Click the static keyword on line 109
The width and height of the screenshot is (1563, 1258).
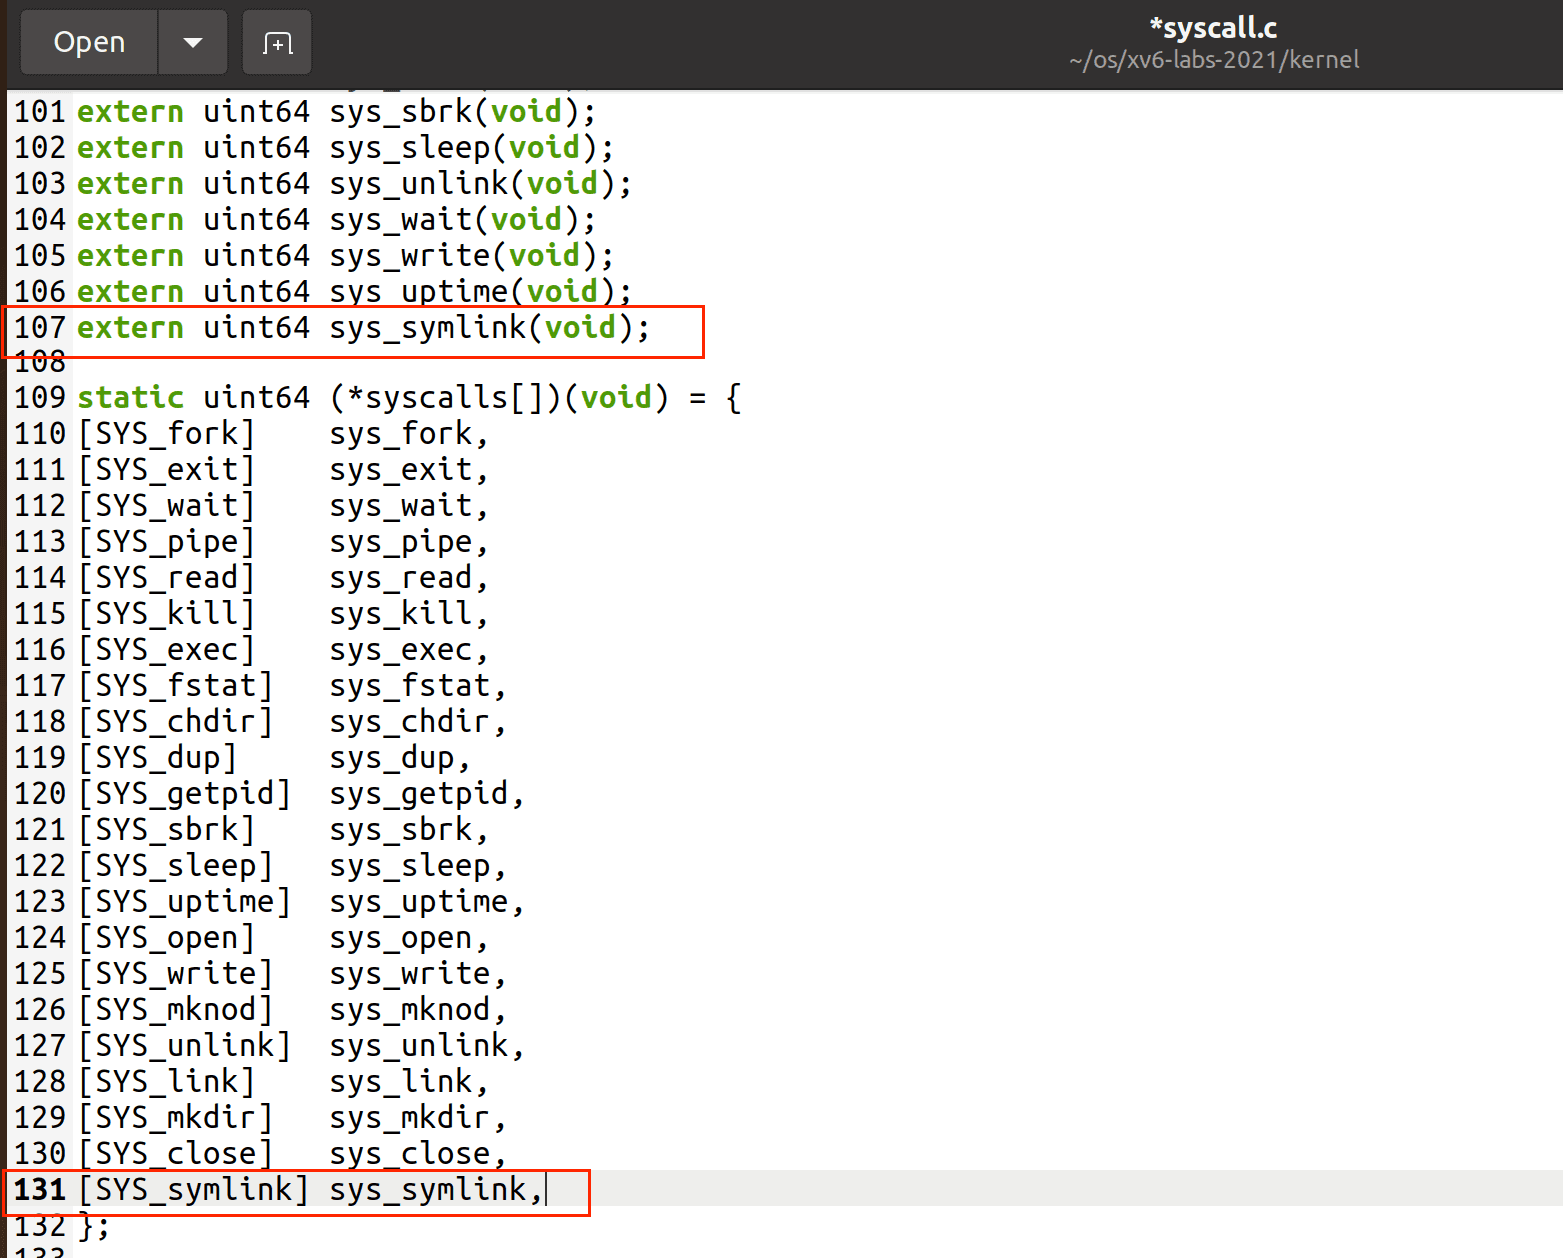(130, 398)
